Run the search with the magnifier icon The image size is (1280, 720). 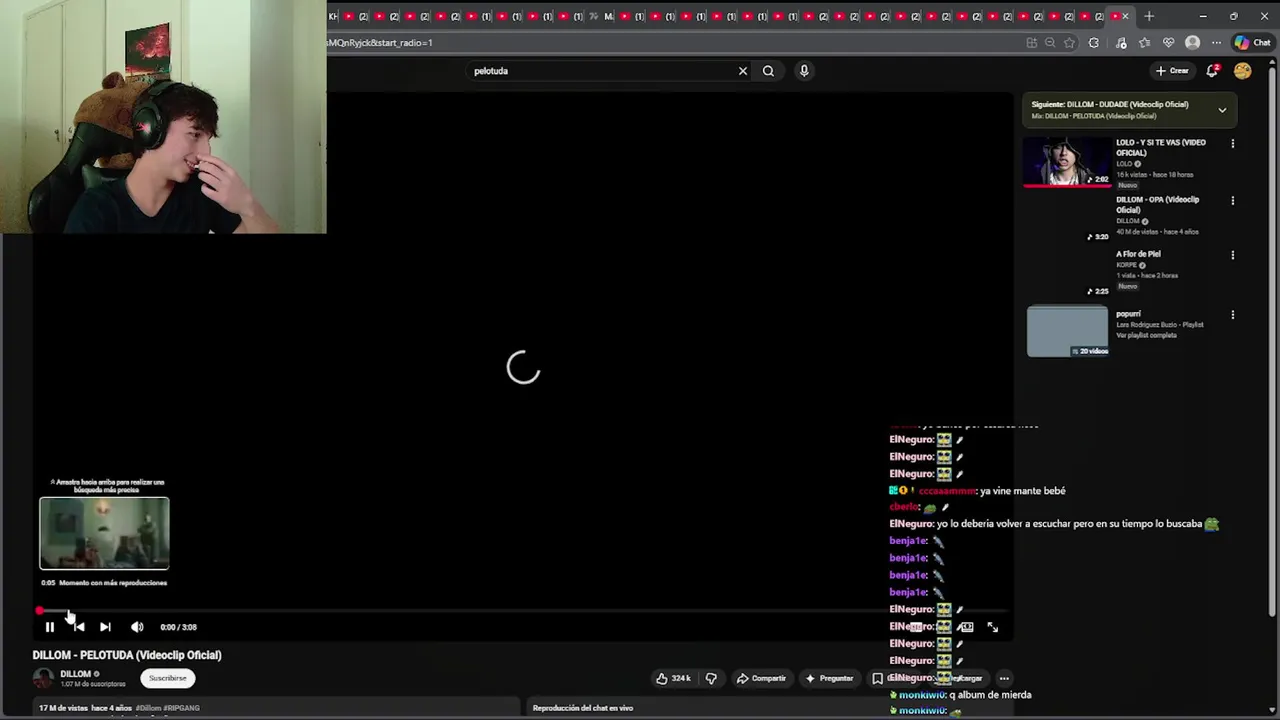pyautogui.click(x=768, y=71)
